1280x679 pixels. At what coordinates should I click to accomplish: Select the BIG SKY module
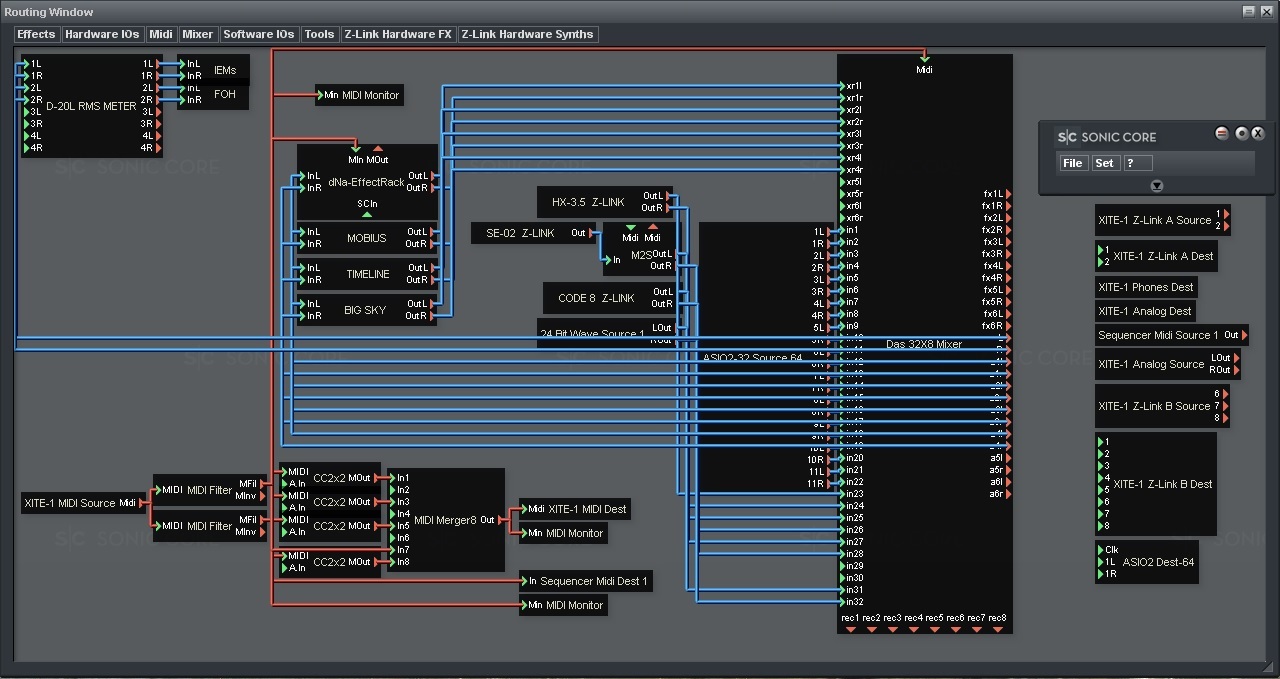pyautogui.click(x=365, y=310)
